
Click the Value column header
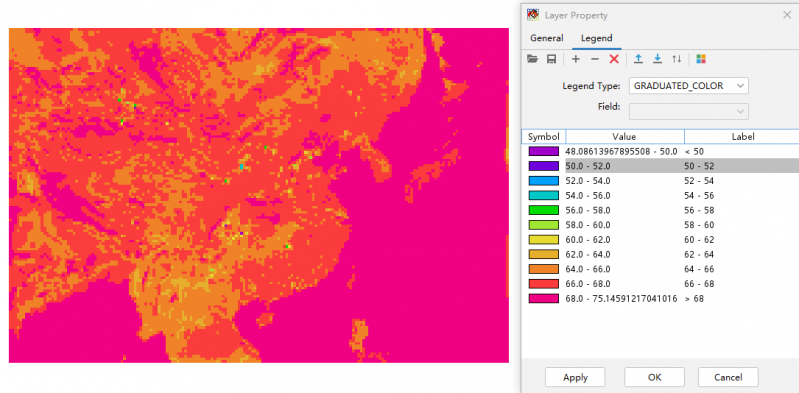click(x=625, y=137)
